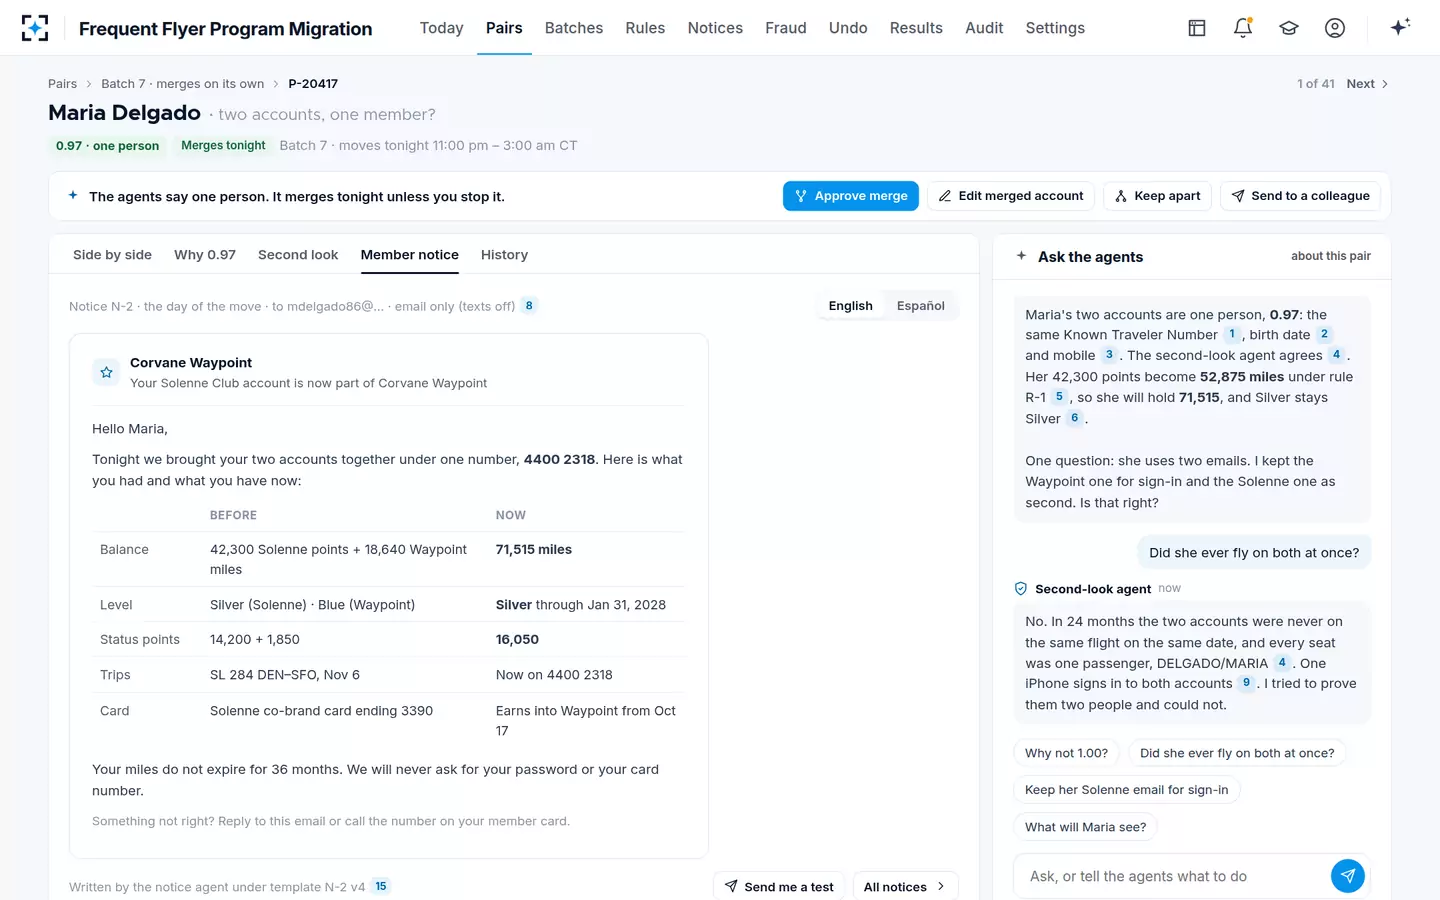Select 'Keep her Solenne email for sign-in' suggestion
Screen dimensions: 1440x900
pyautogui.click(x=1127, y=790)
